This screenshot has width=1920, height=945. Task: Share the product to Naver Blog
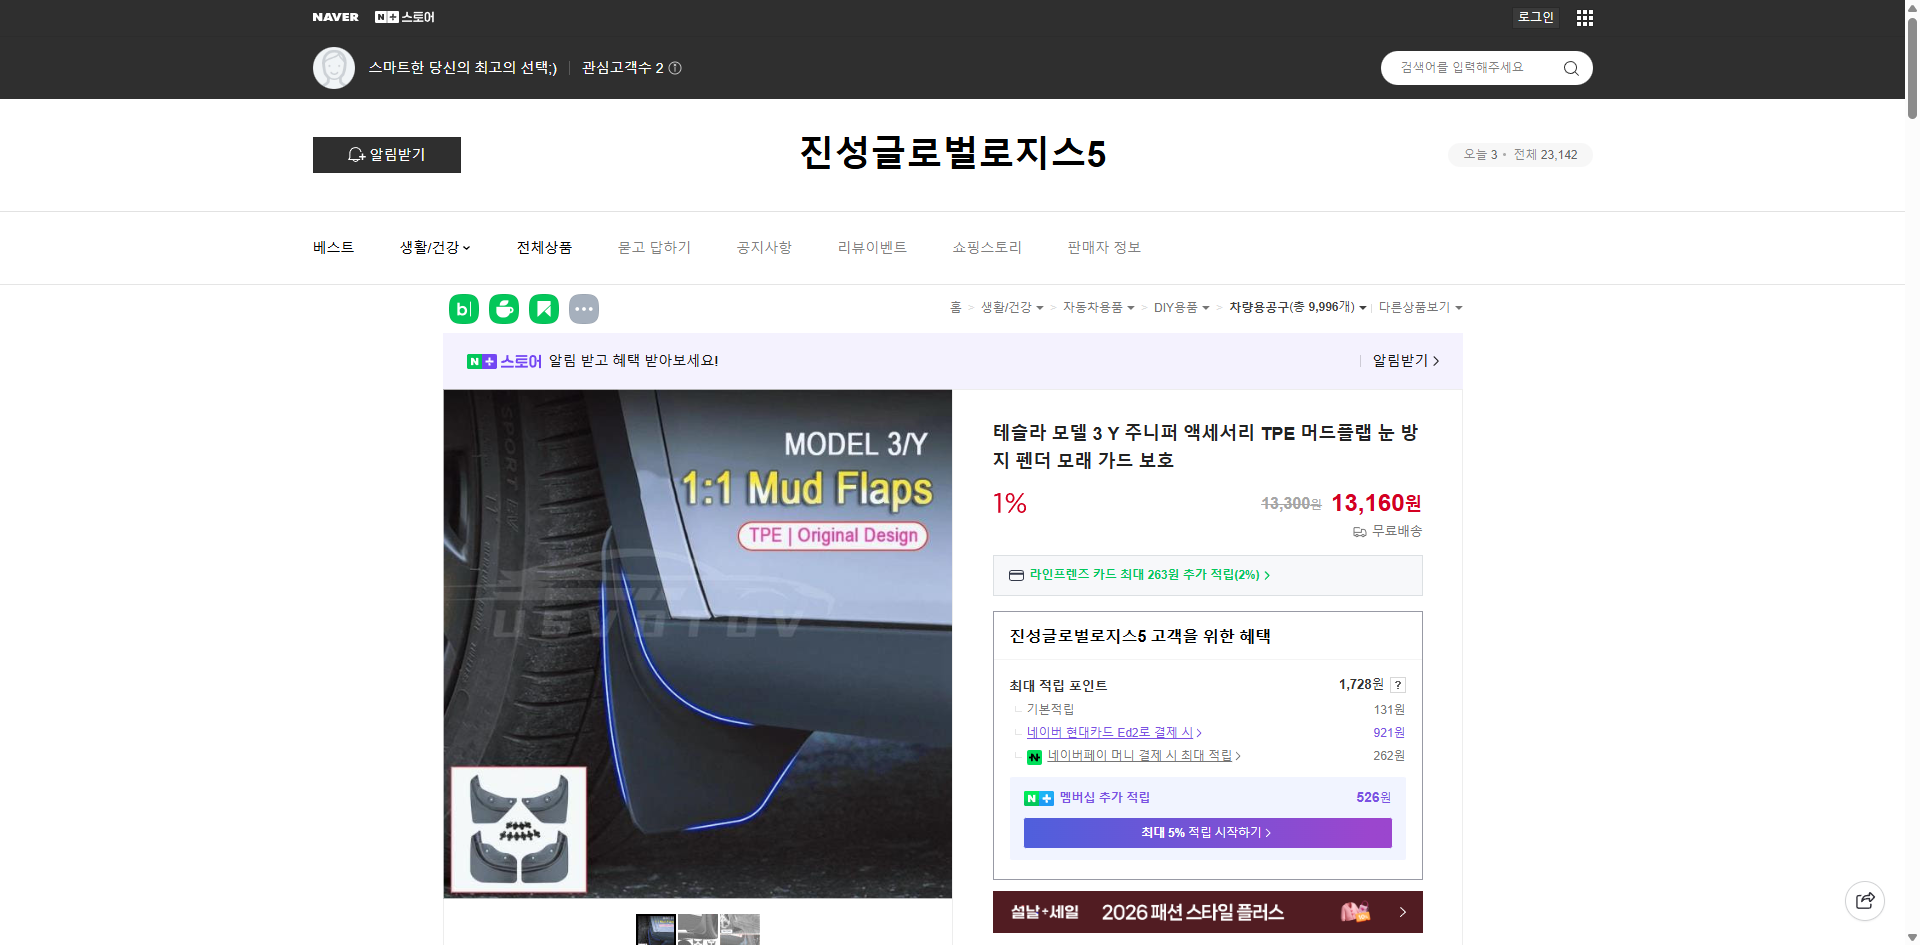pyautogui.click(x=463, y=309)
